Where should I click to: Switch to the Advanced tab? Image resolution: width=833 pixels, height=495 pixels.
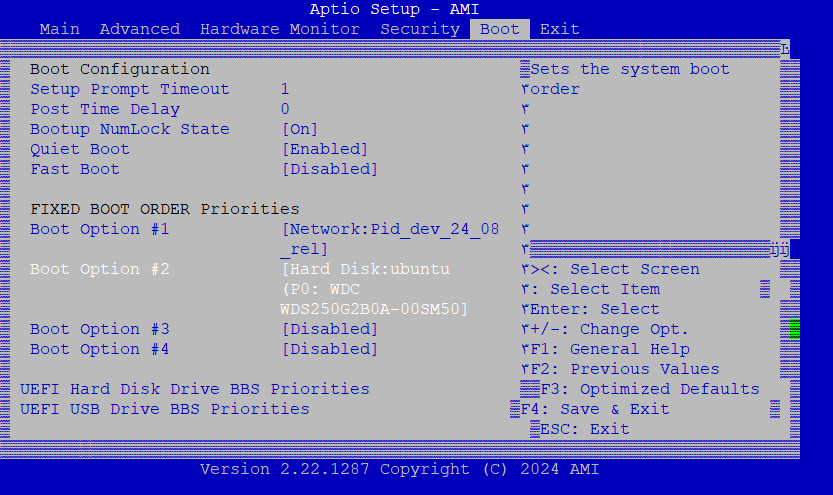[x=140, y=29]
